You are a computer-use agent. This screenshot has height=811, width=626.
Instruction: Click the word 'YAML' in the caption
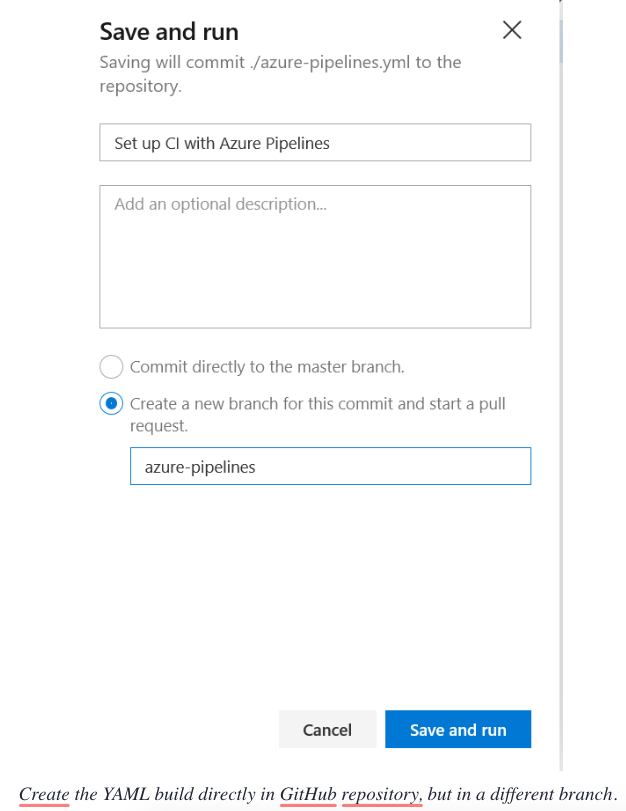pos(128,794)
